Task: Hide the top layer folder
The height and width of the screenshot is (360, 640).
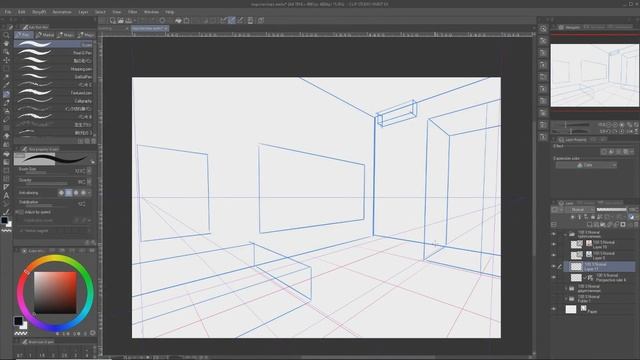Action: (554, 234)
